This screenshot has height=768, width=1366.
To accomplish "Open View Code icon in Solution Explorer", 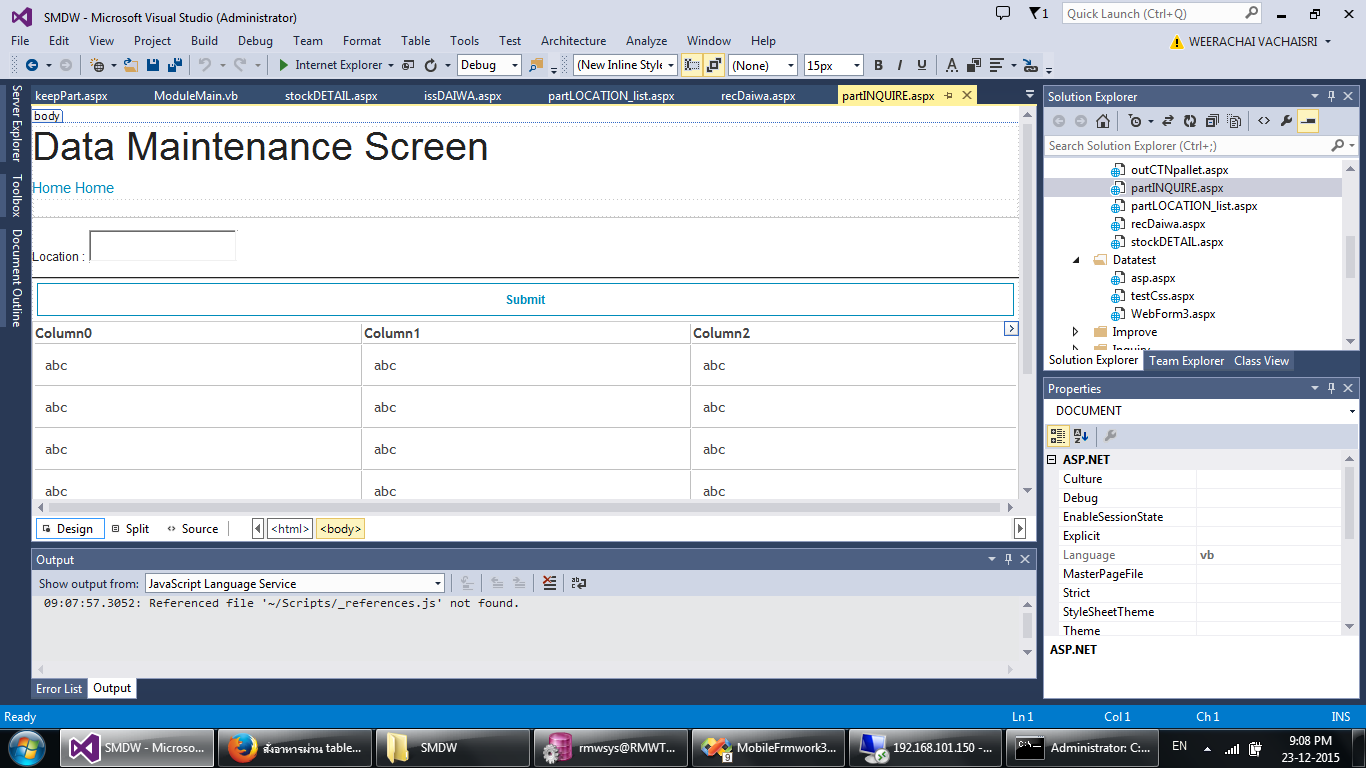I will click(x=1264, y=121).
